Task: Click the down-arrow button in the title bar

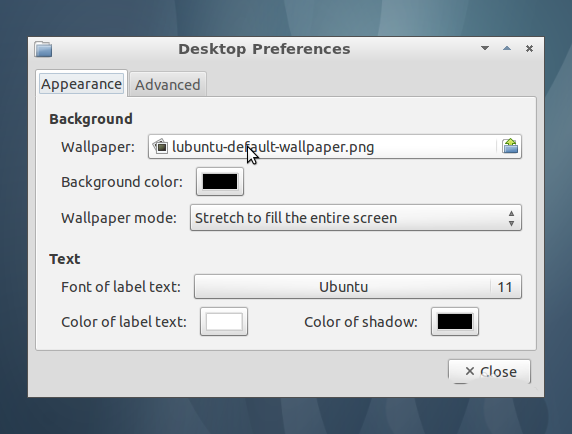Action: coord(485,48)
